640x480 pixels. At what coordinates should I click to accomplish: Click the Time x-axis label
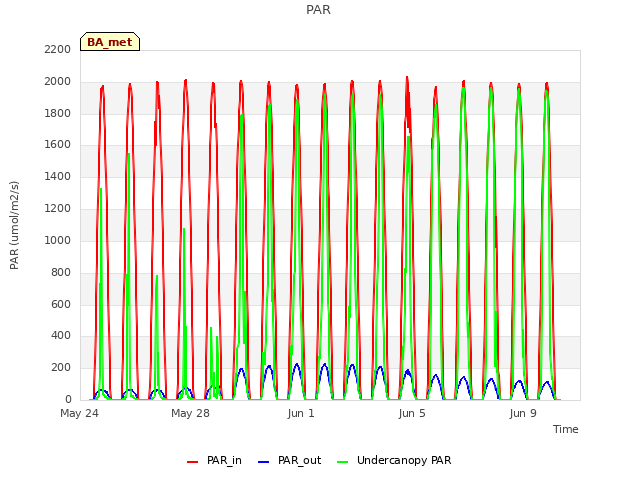click(x=566, y=429)
